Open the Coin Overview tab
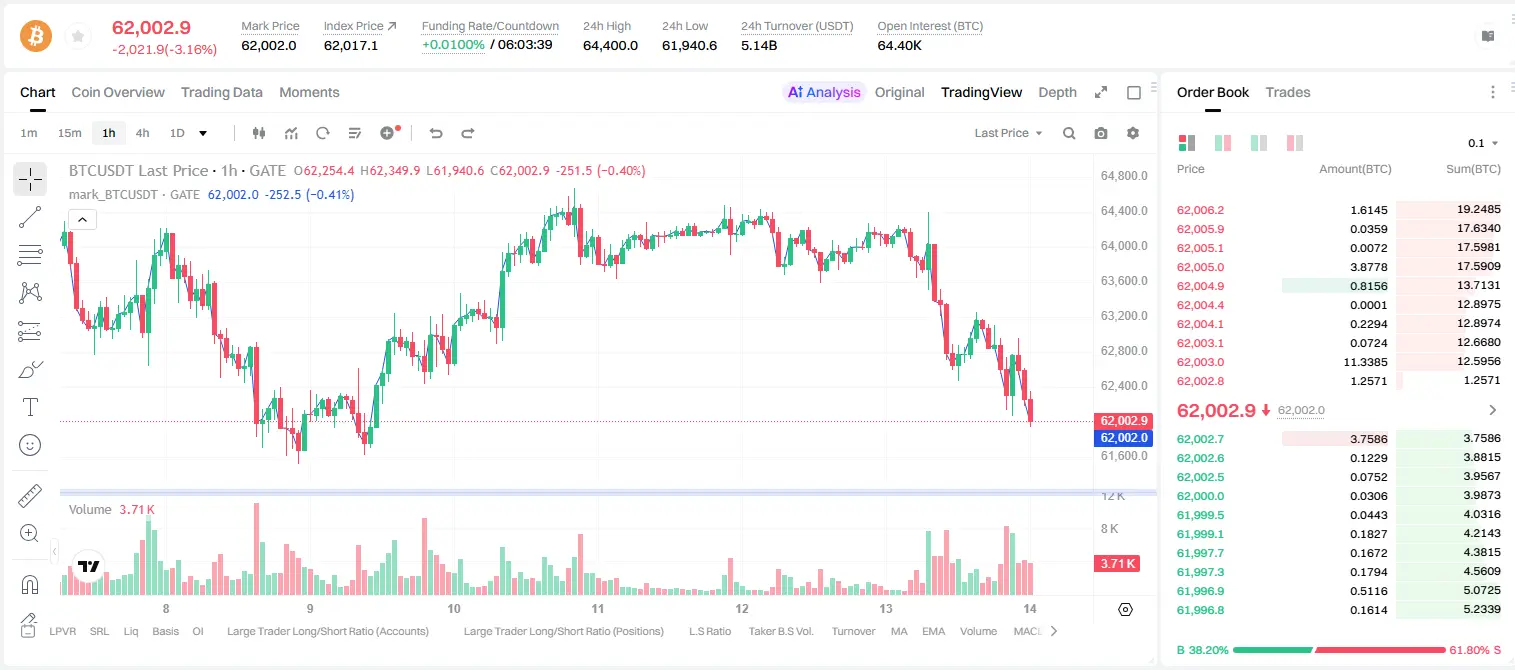Viewport: 1515px width, 670px height. pyautogui.click(x=118, y=92)
